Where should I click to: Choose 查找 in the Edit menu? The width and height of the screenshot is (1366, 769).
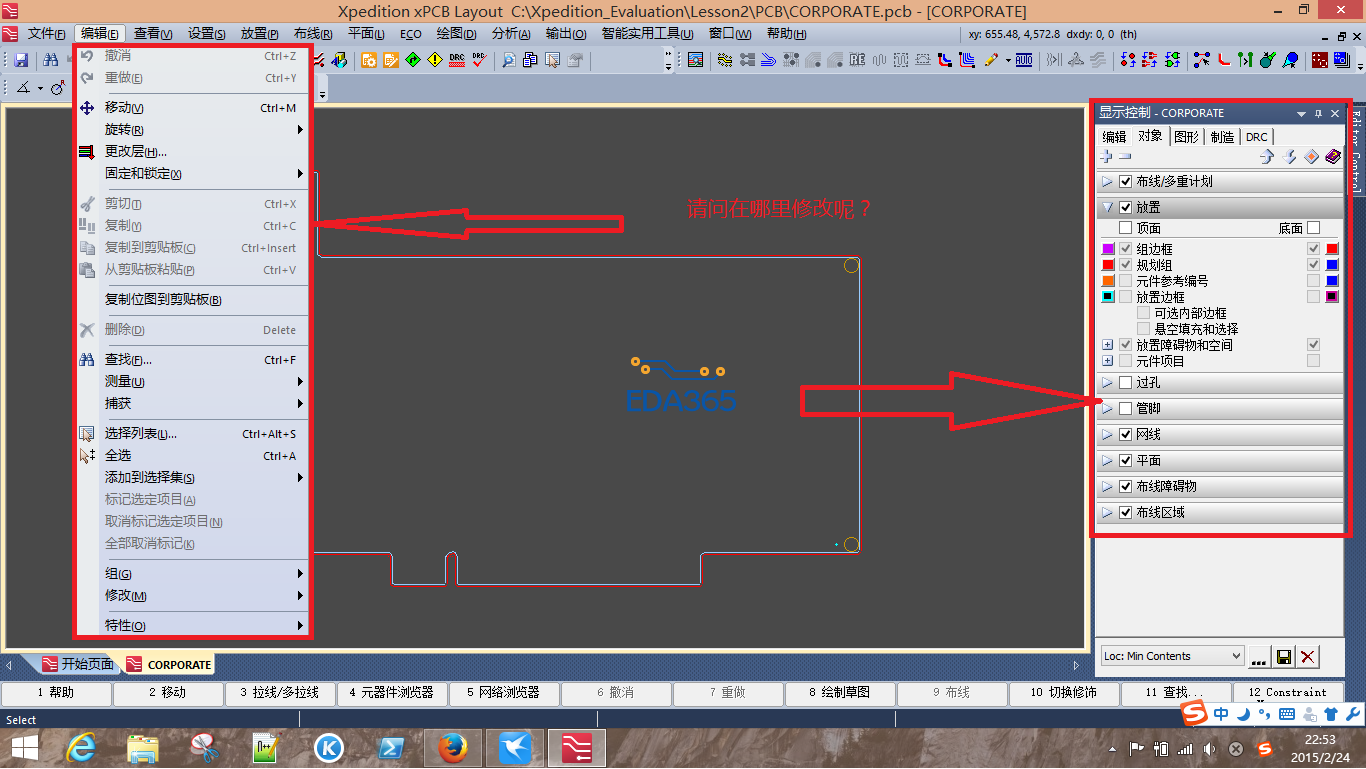click(x=193, y=360)
